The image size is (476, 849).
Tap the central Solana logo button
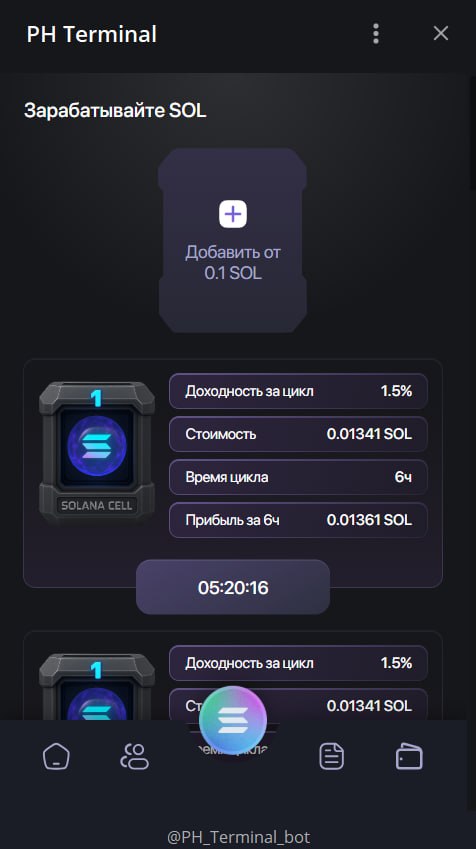[233, 720]
